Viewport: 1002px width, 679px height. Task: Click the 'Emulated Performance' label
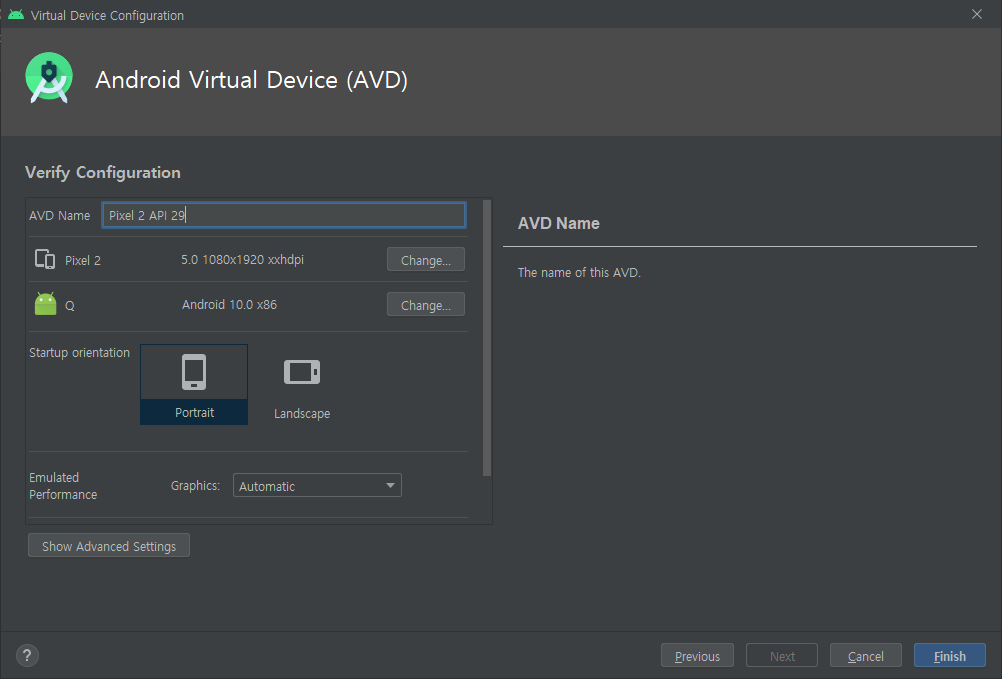click(63, 486)
